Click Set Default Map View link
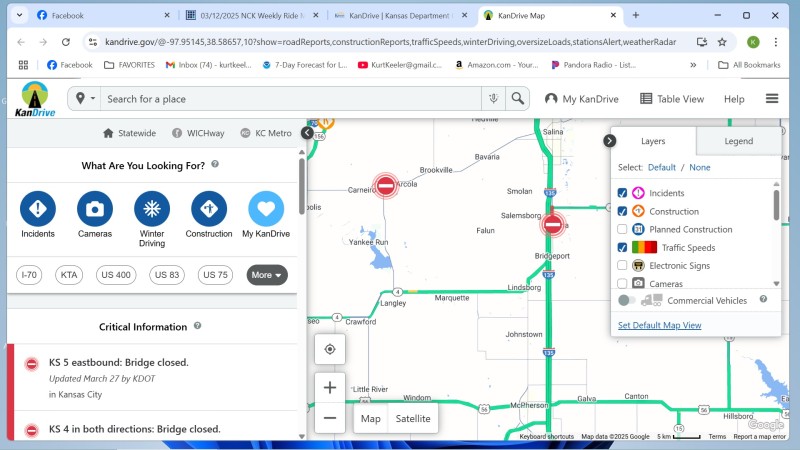Viewport: 800px width, 450px height. pos(659,325)
